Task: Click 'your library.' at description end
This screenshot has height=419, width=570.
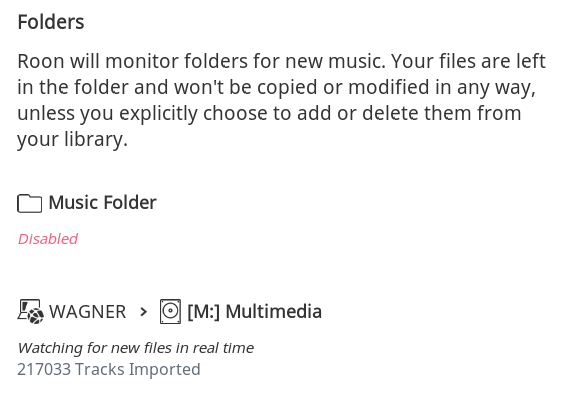Action: coord(72,139)
